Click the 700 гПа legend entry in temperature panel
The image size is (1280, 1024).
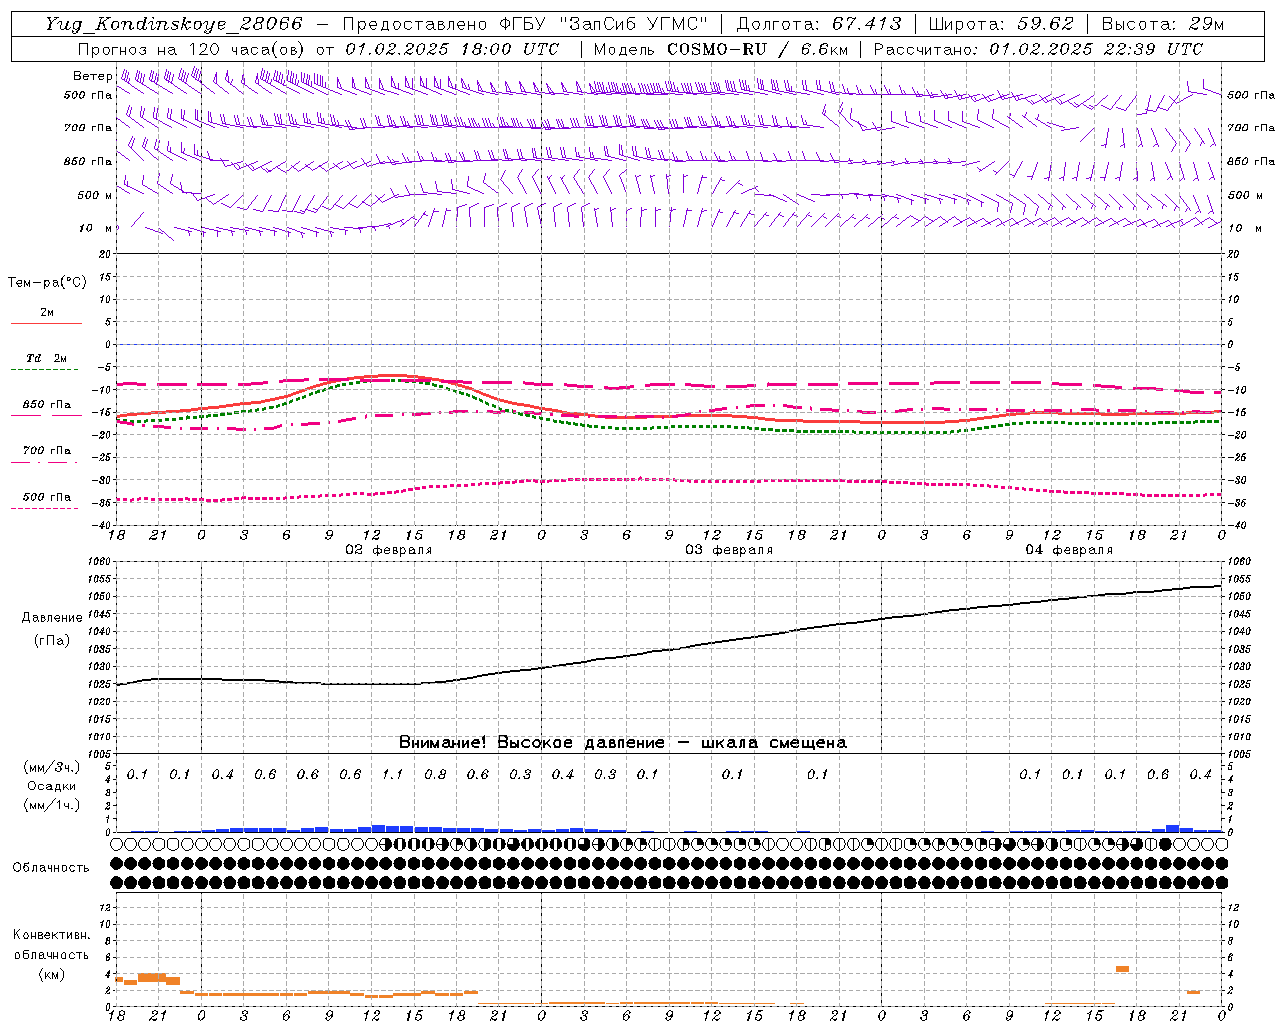(x=47, y=451)
